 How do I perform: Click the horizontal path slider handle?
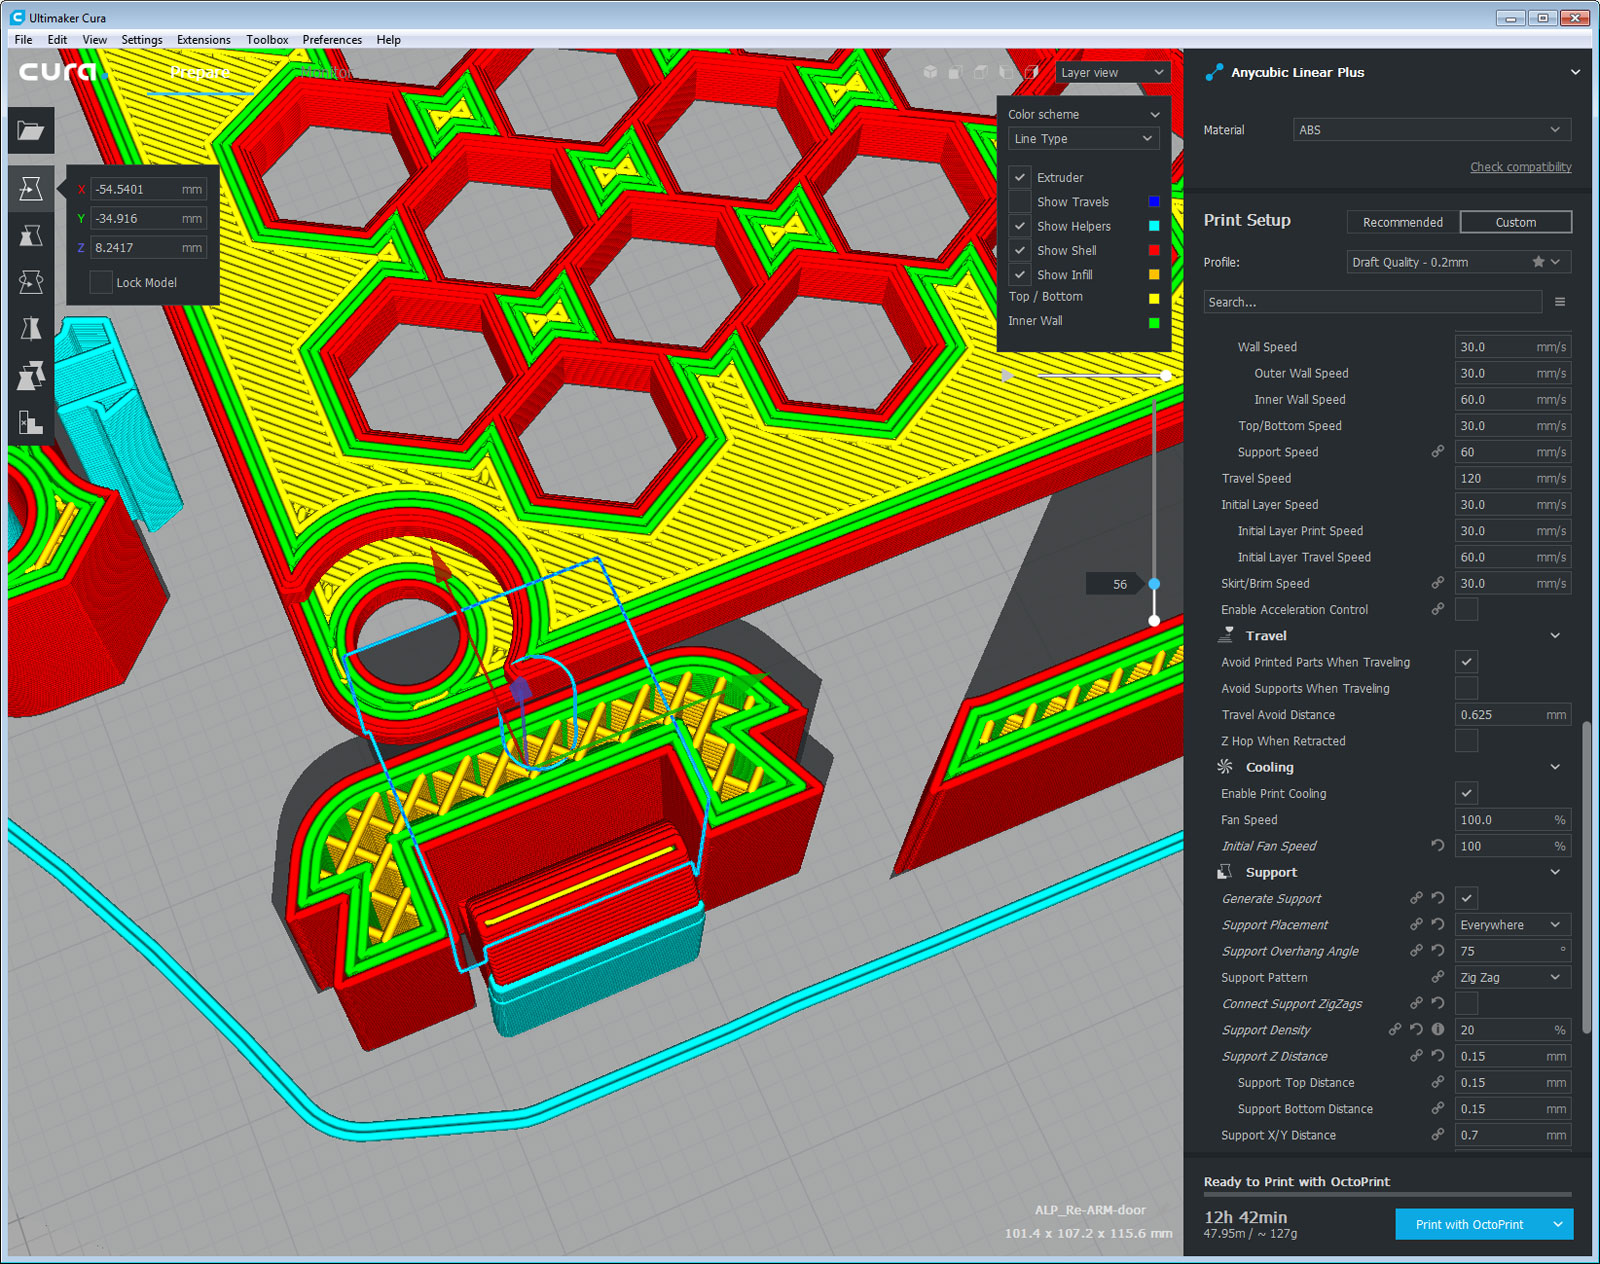coord(1166,376)
